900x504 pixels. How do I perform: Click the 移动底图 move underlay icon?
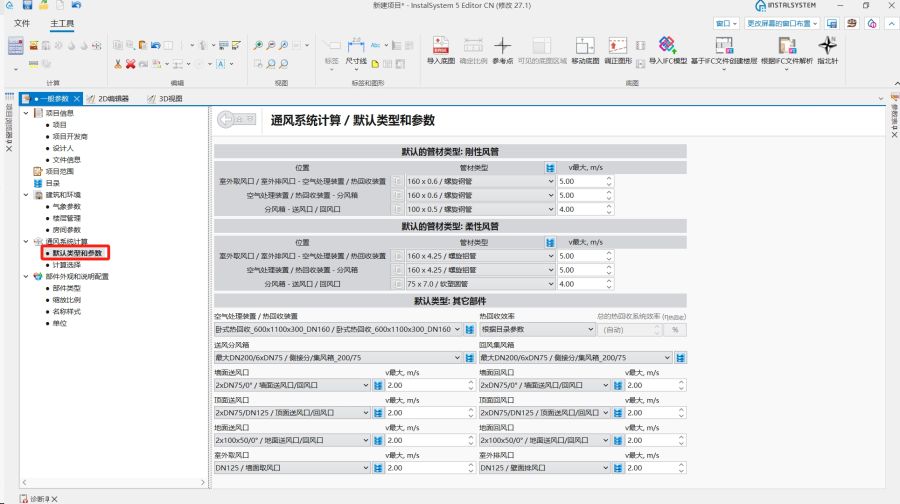[x=585, y=48]
